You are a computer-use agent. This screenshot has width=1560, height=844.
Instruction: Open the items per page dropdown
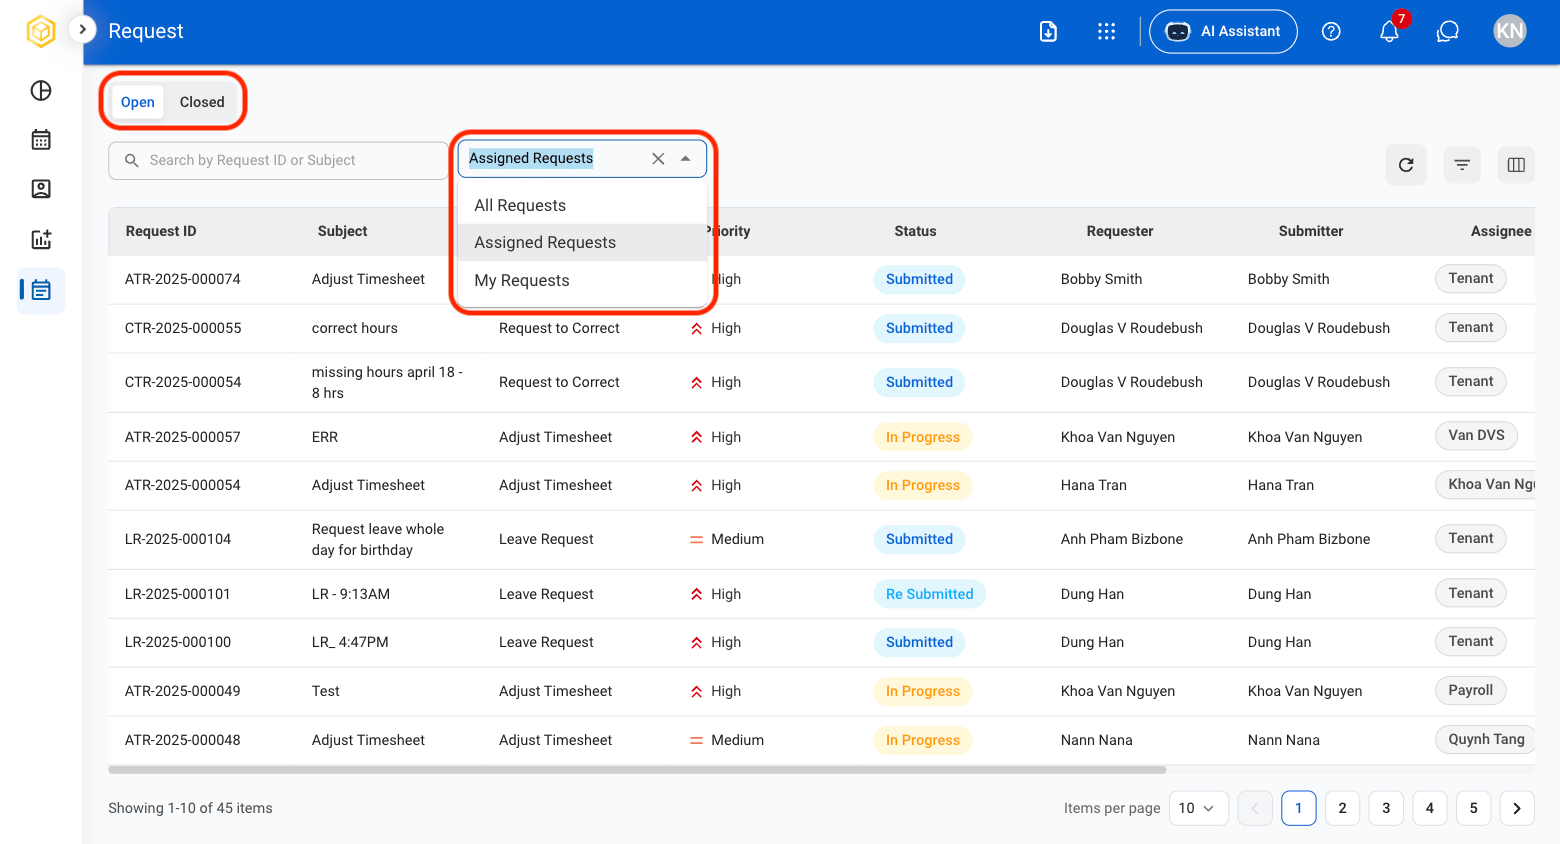coord(1198,808)
